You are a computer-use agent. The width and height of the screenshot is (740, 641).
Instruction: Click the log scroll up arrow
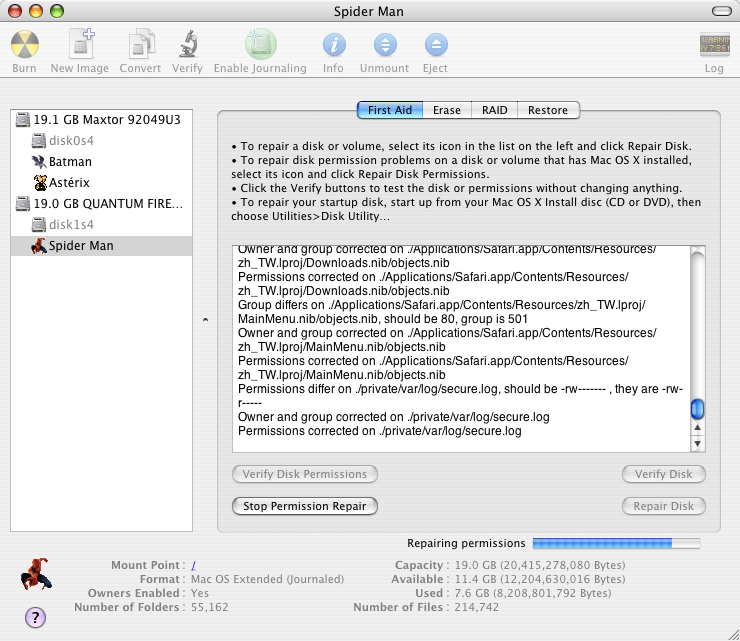698,428
